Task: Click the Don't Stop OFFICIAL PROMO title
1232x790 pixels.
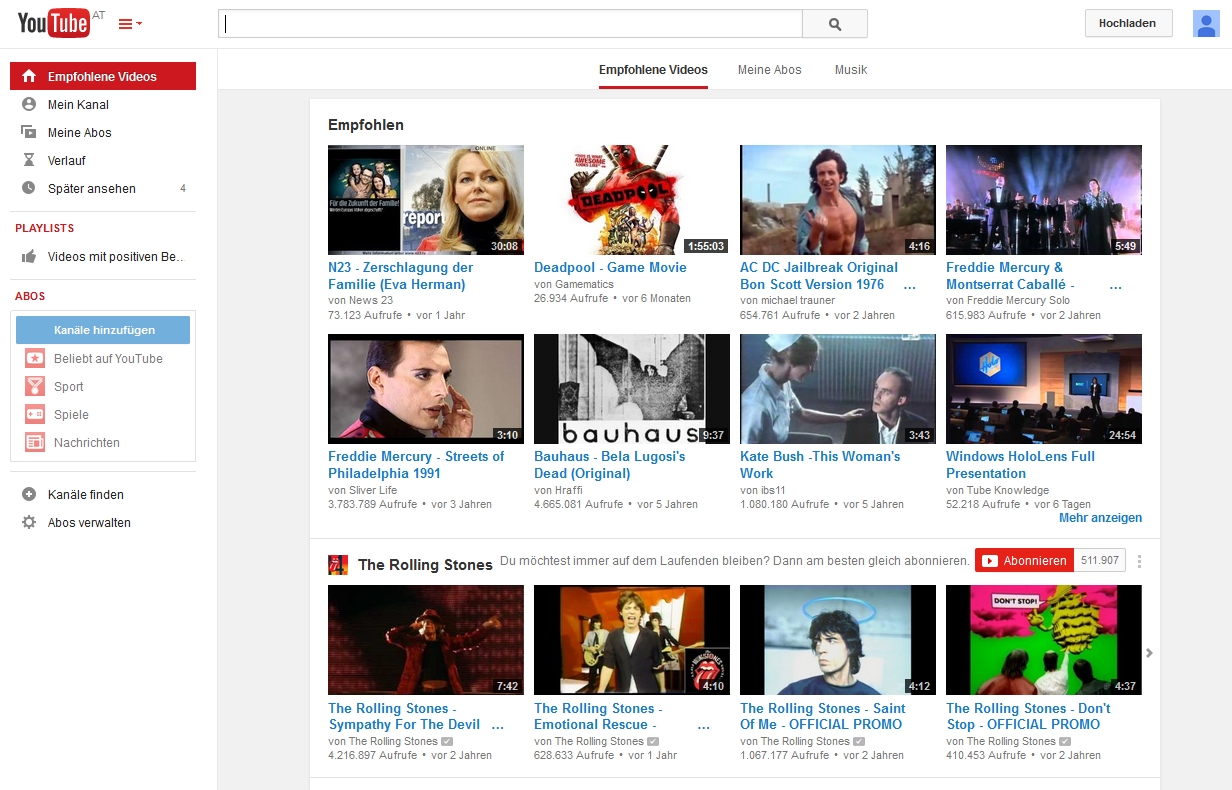Action: pyautogui.click(x=1028, y=716)
